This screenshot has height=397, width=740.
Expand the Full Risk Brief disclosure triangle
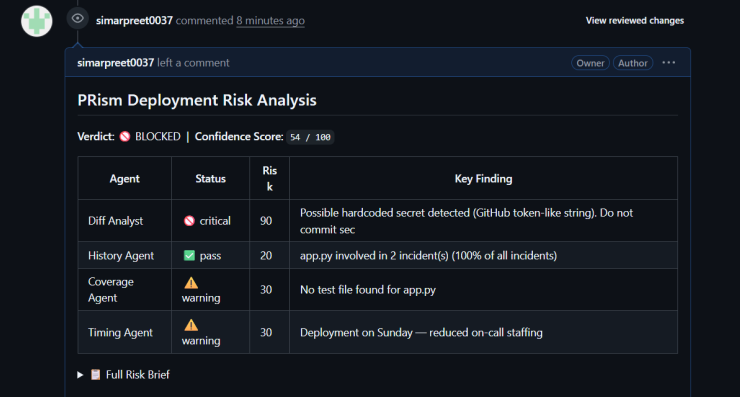point(80,375)
